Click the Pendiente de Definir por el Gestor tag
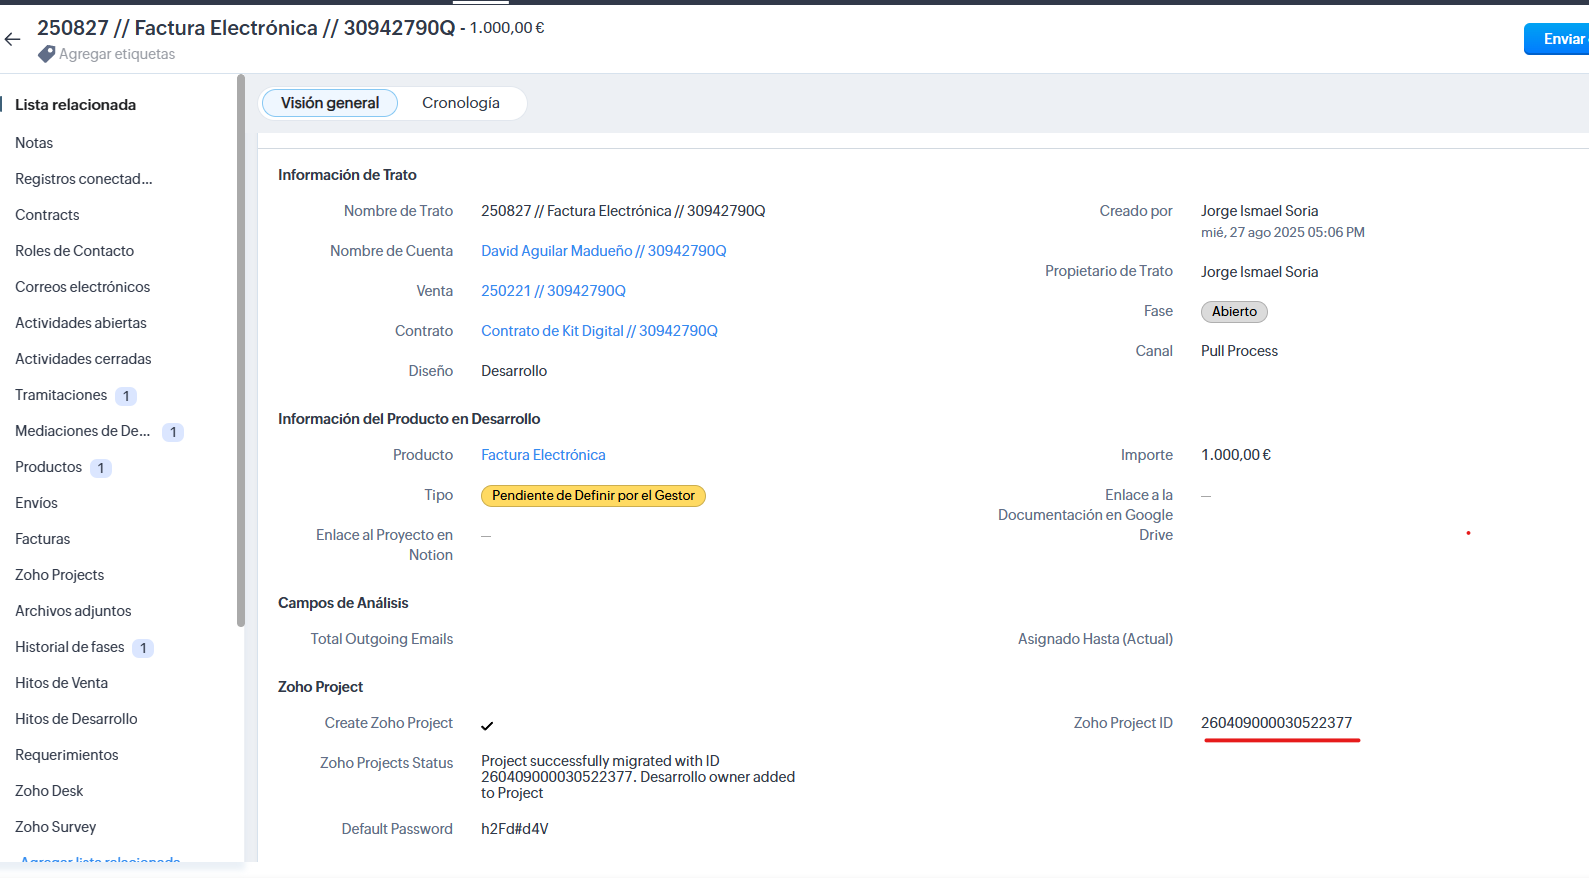 pyautogui.click(x=593, y=496)
